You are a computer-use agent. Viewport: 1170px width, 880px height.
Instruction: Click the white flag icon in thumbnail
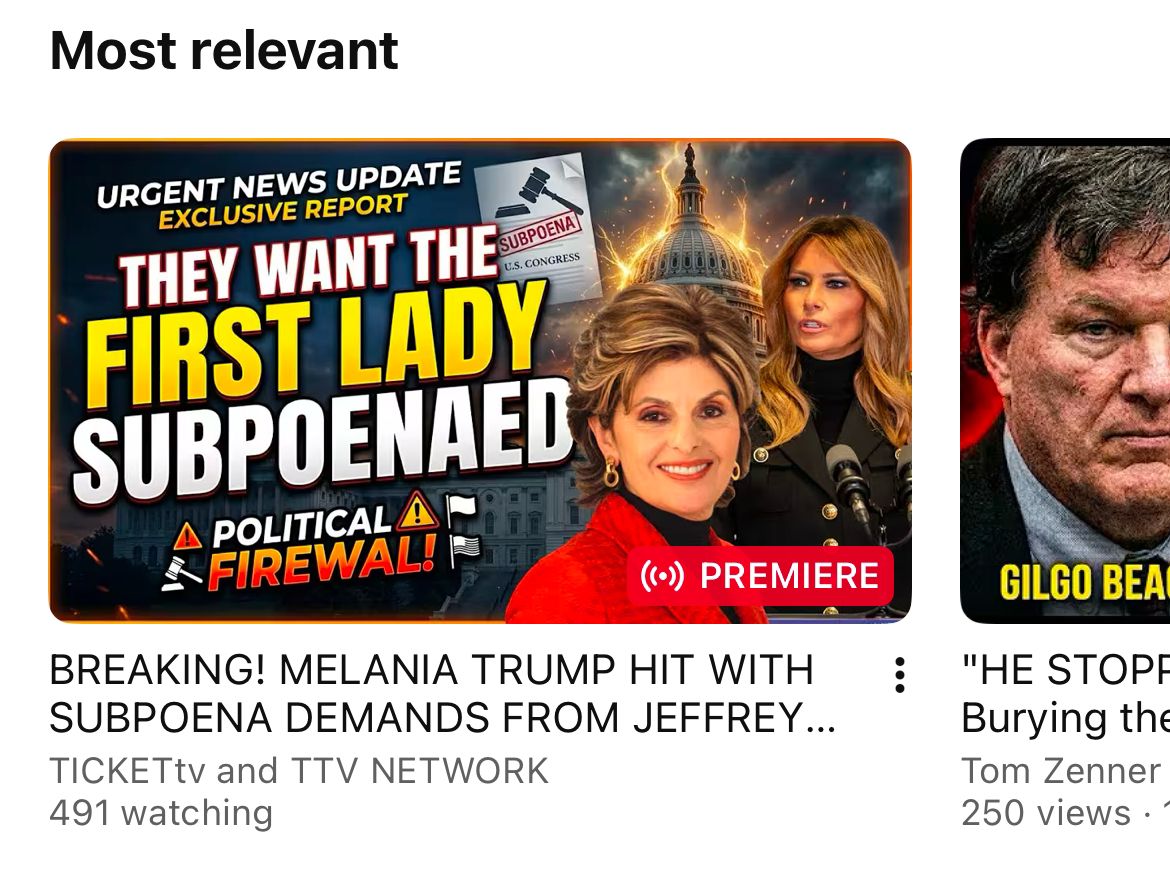[460, 510]
